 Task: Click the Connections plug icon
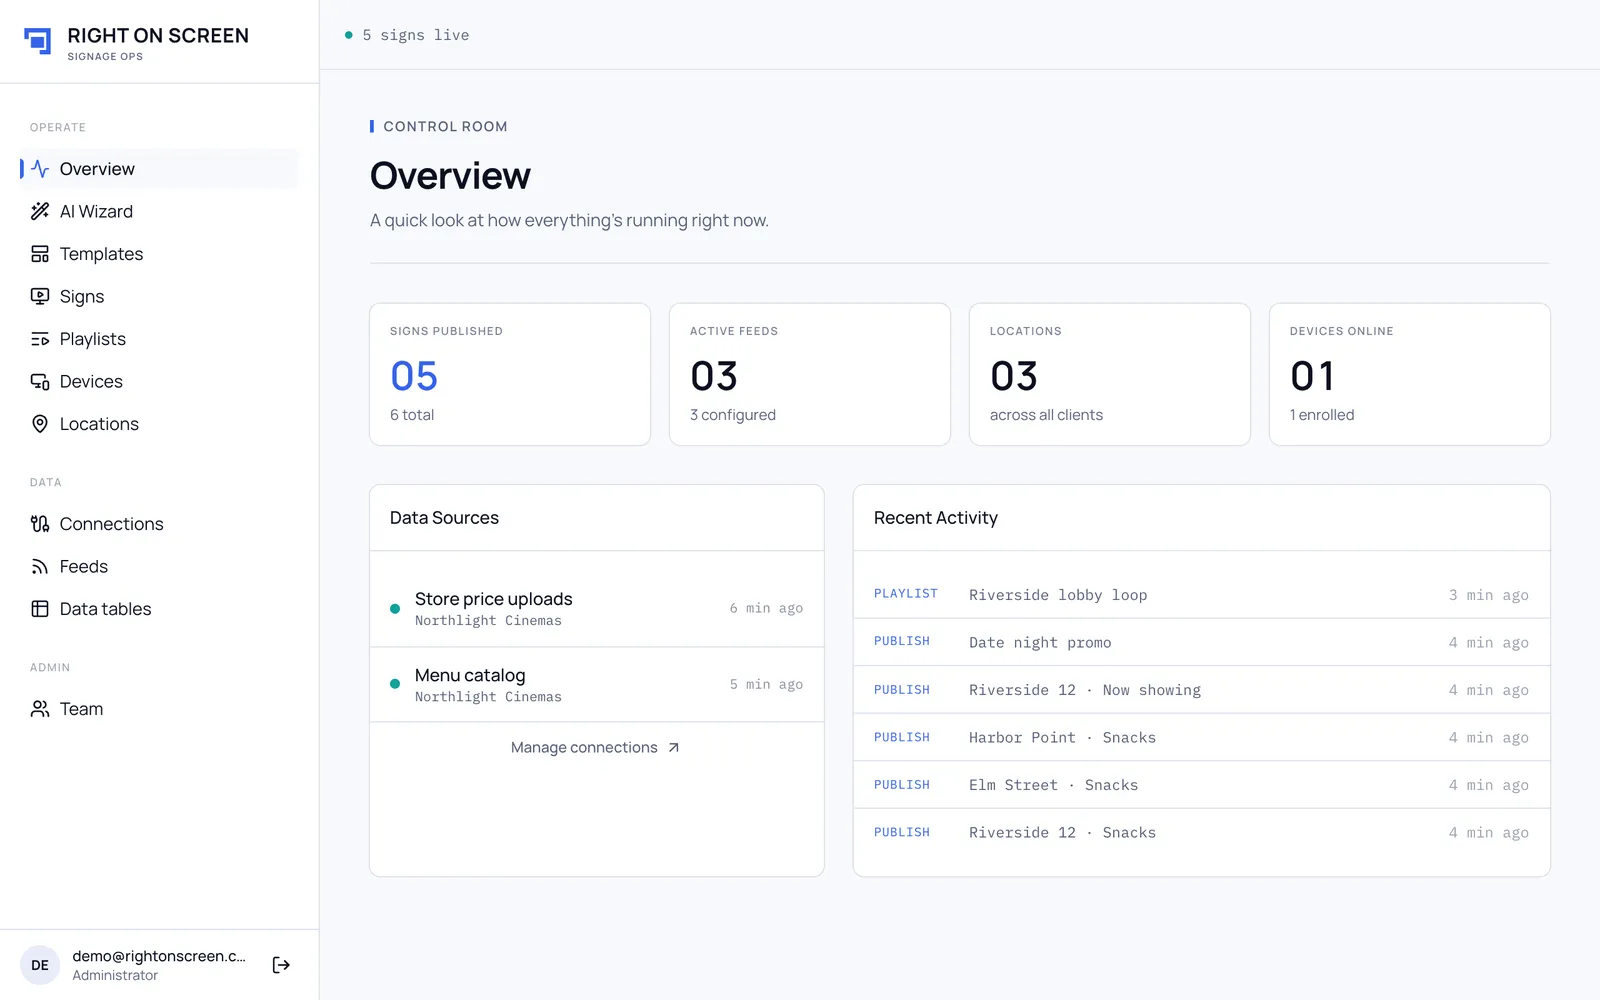[x=40, y=524]
